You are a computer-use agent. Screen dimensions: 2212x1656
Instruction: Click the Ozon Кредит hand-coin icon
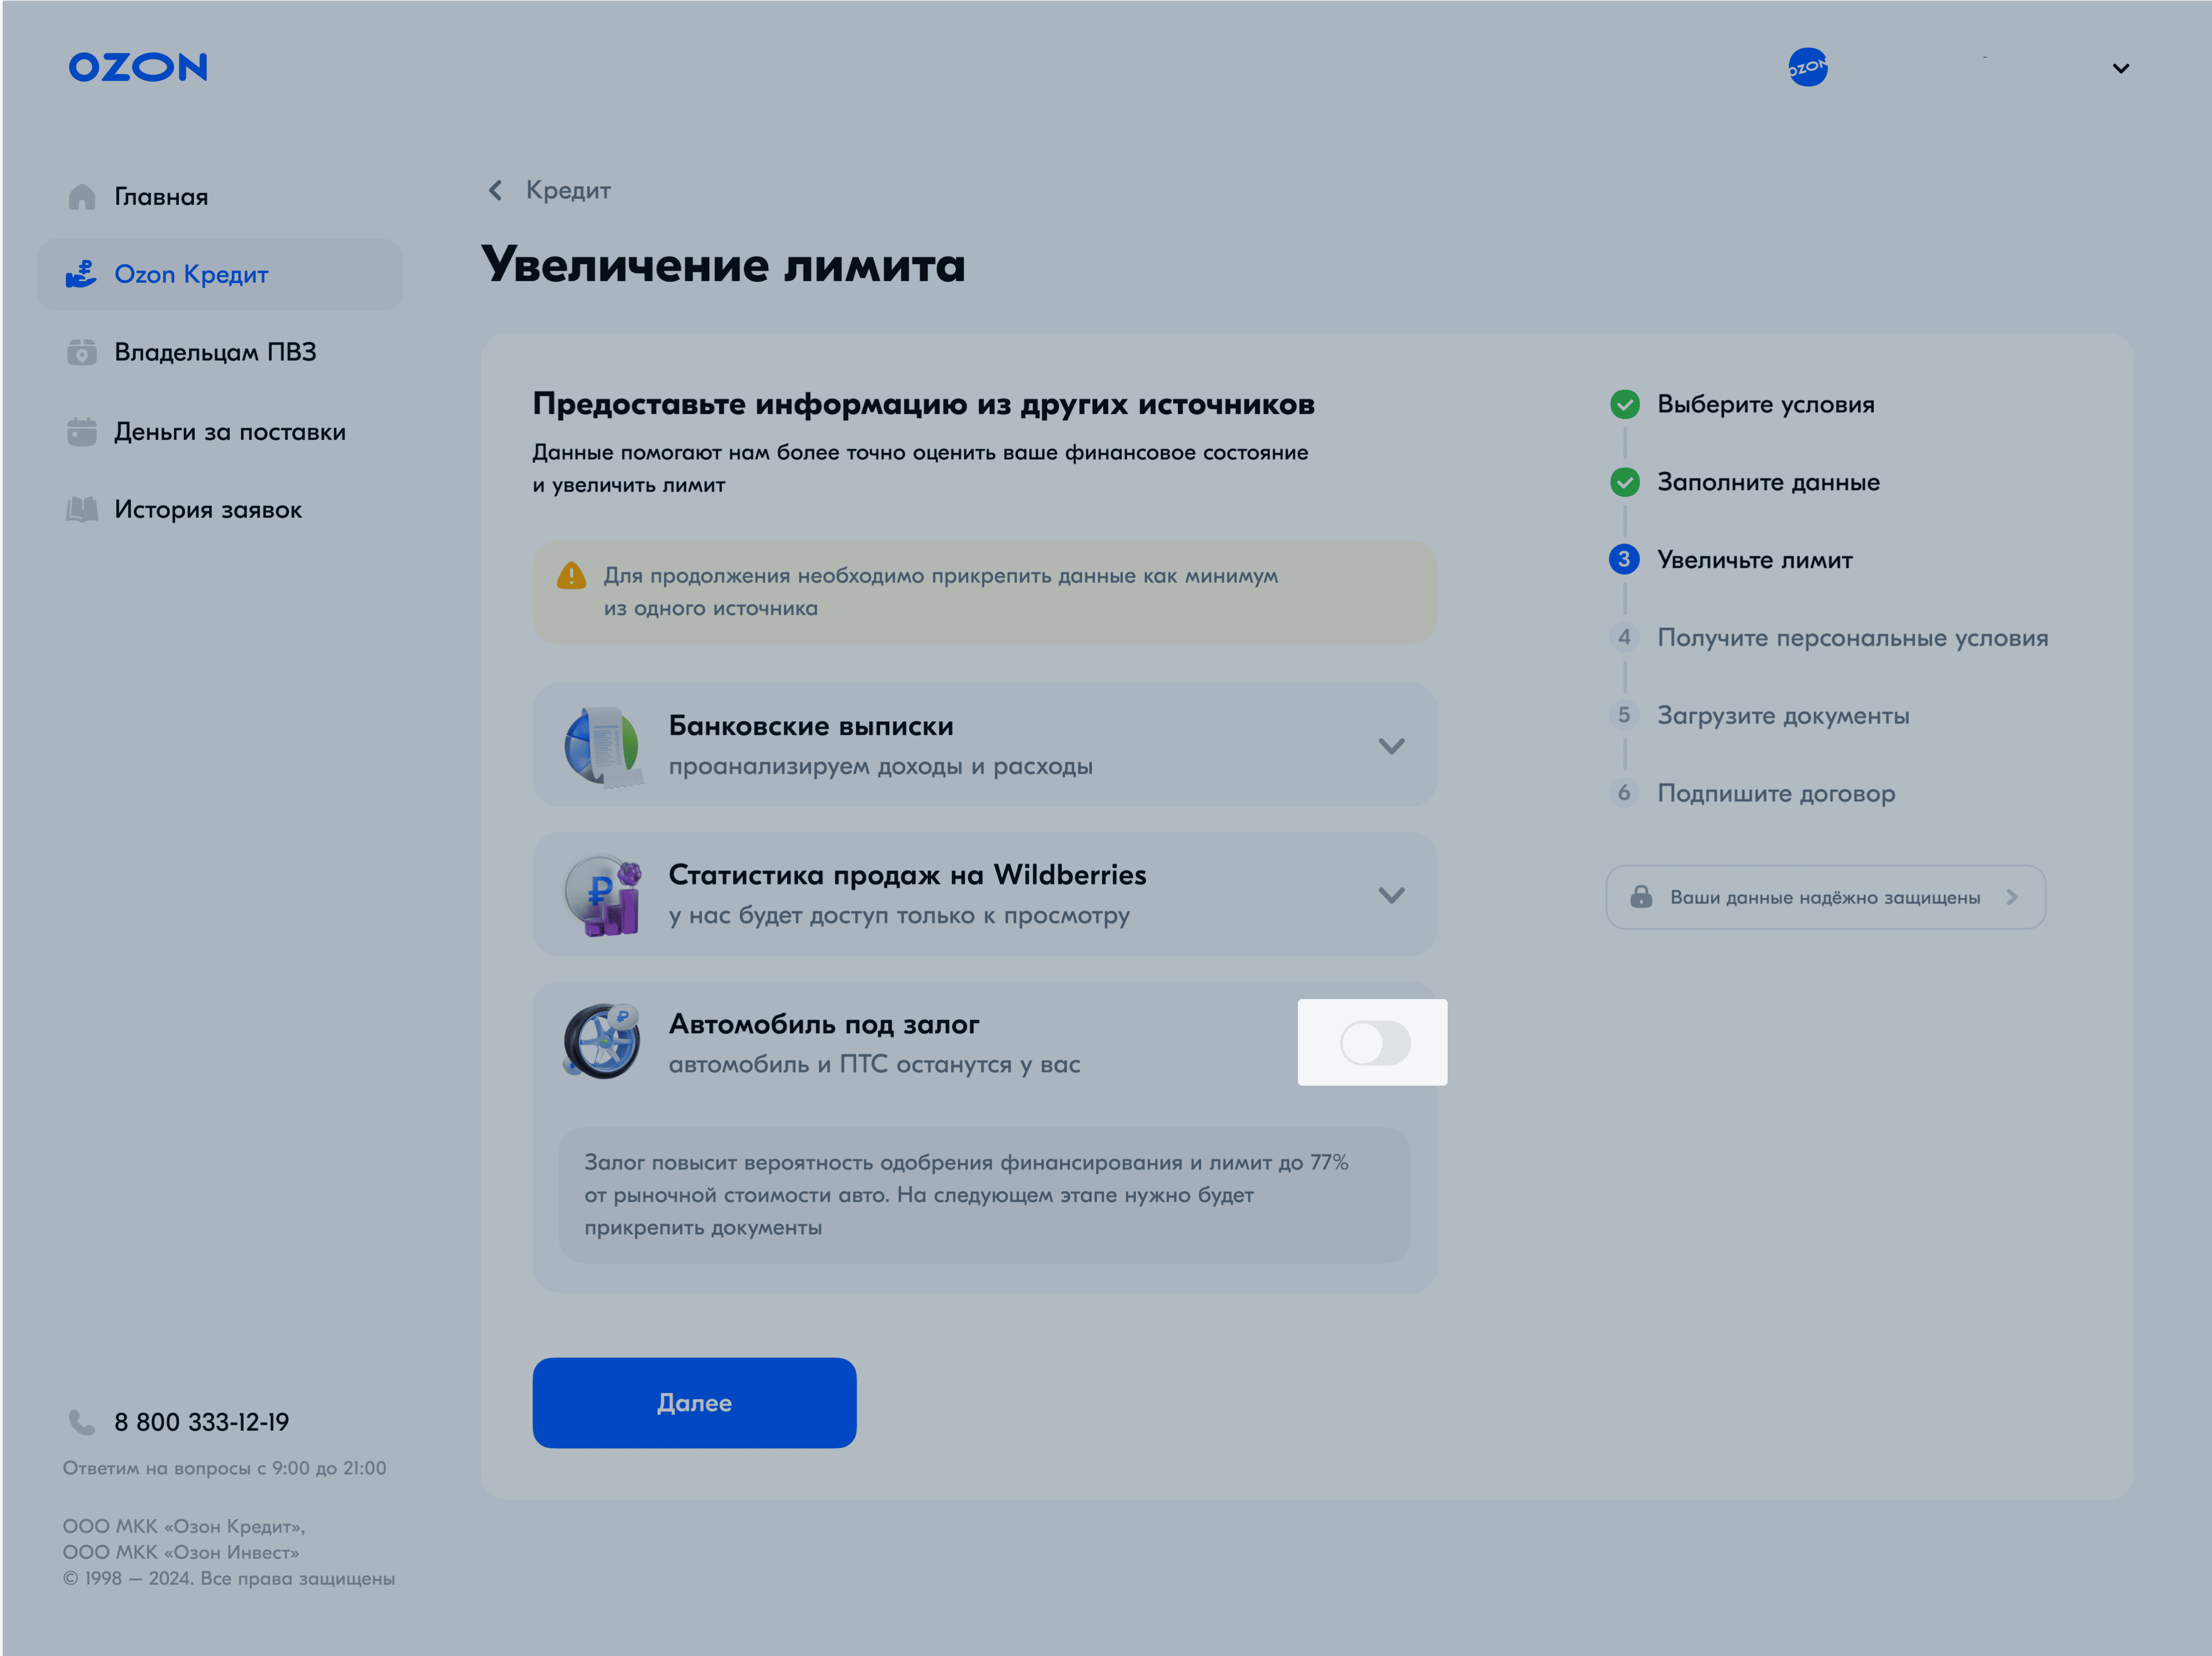point(81,274)
